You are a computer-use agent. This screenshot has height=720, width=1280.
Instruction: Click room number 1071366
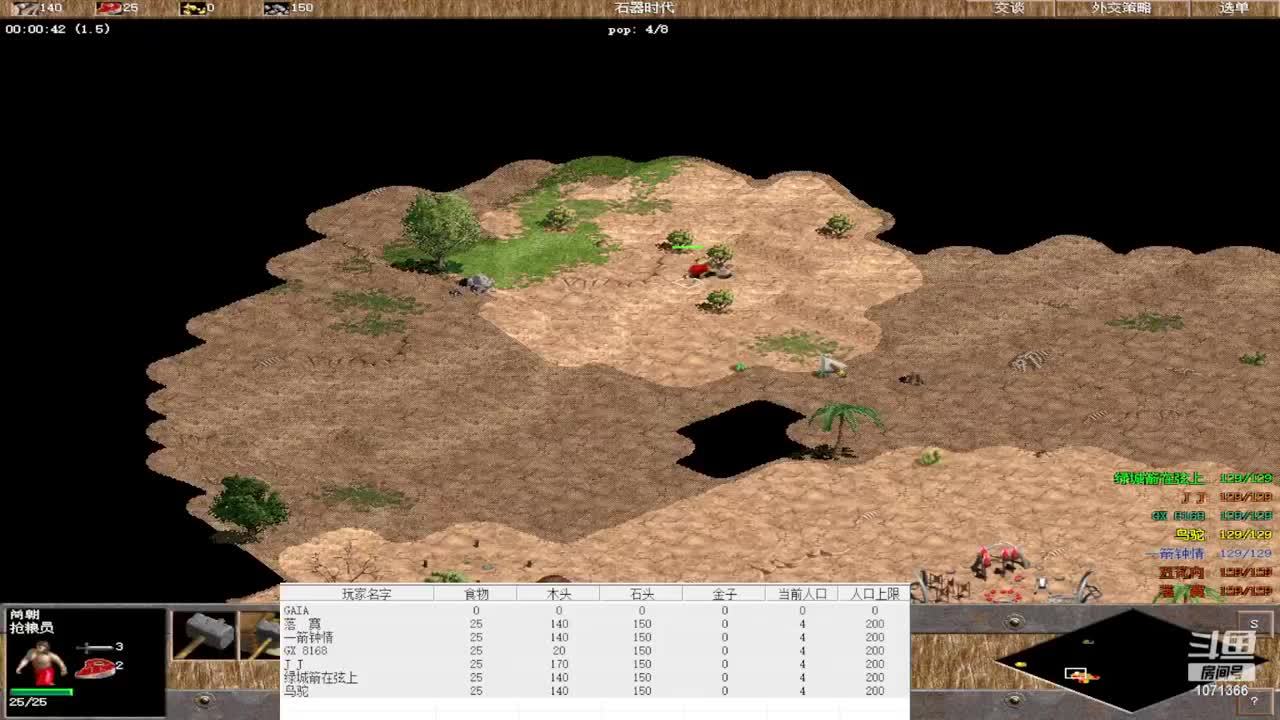click(x=1221, y=691)
